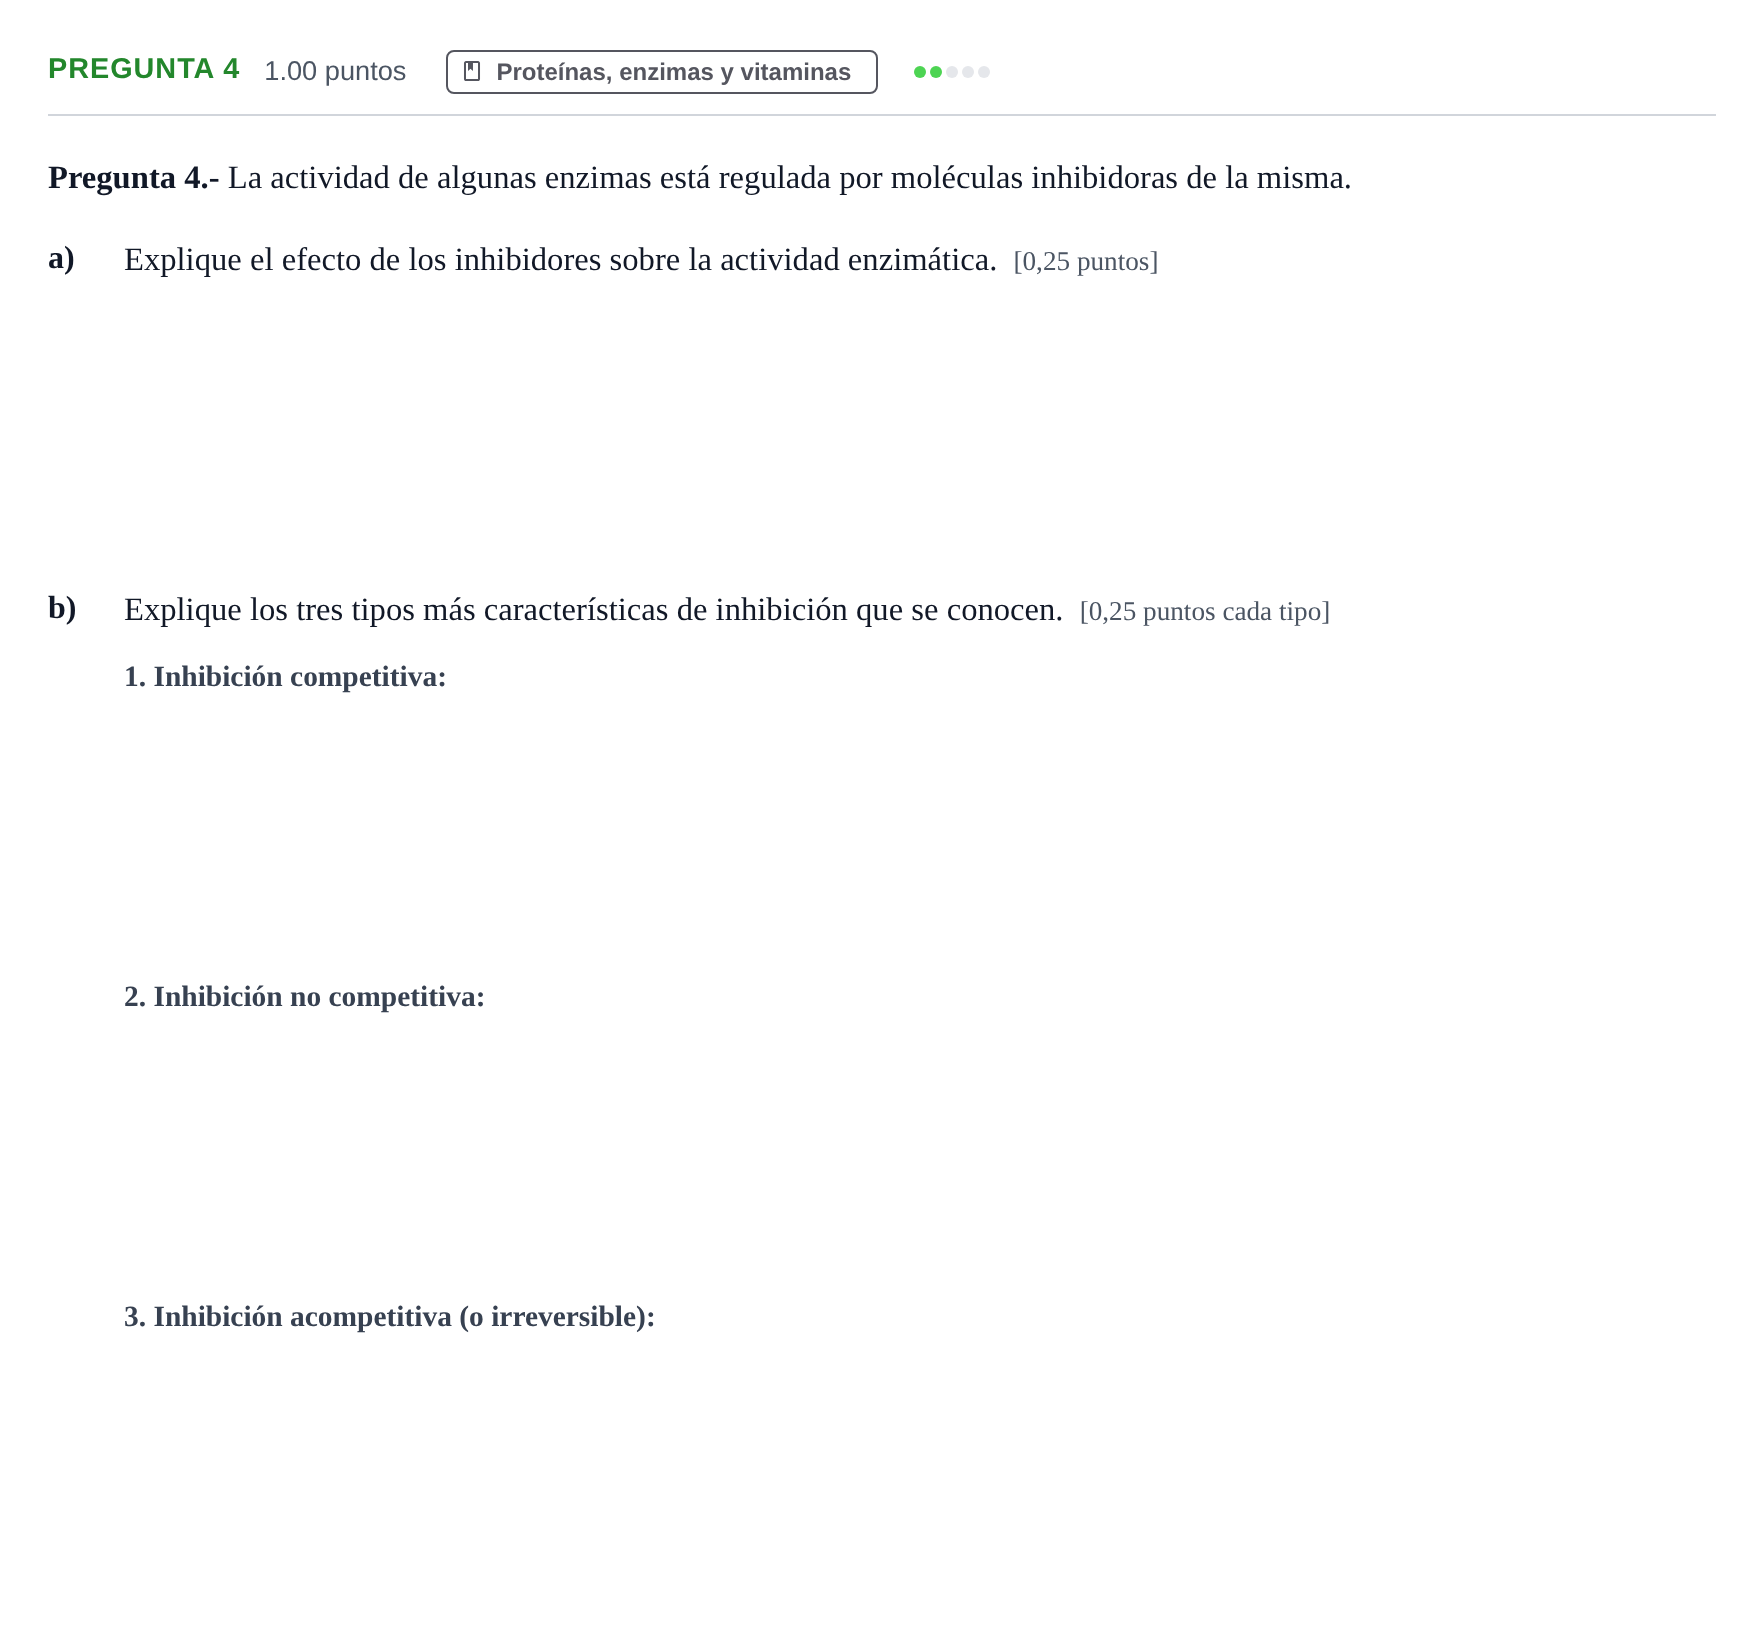Click '3. Inhibición acompetitiva (o irreversible):' heading

(389, 1317)
